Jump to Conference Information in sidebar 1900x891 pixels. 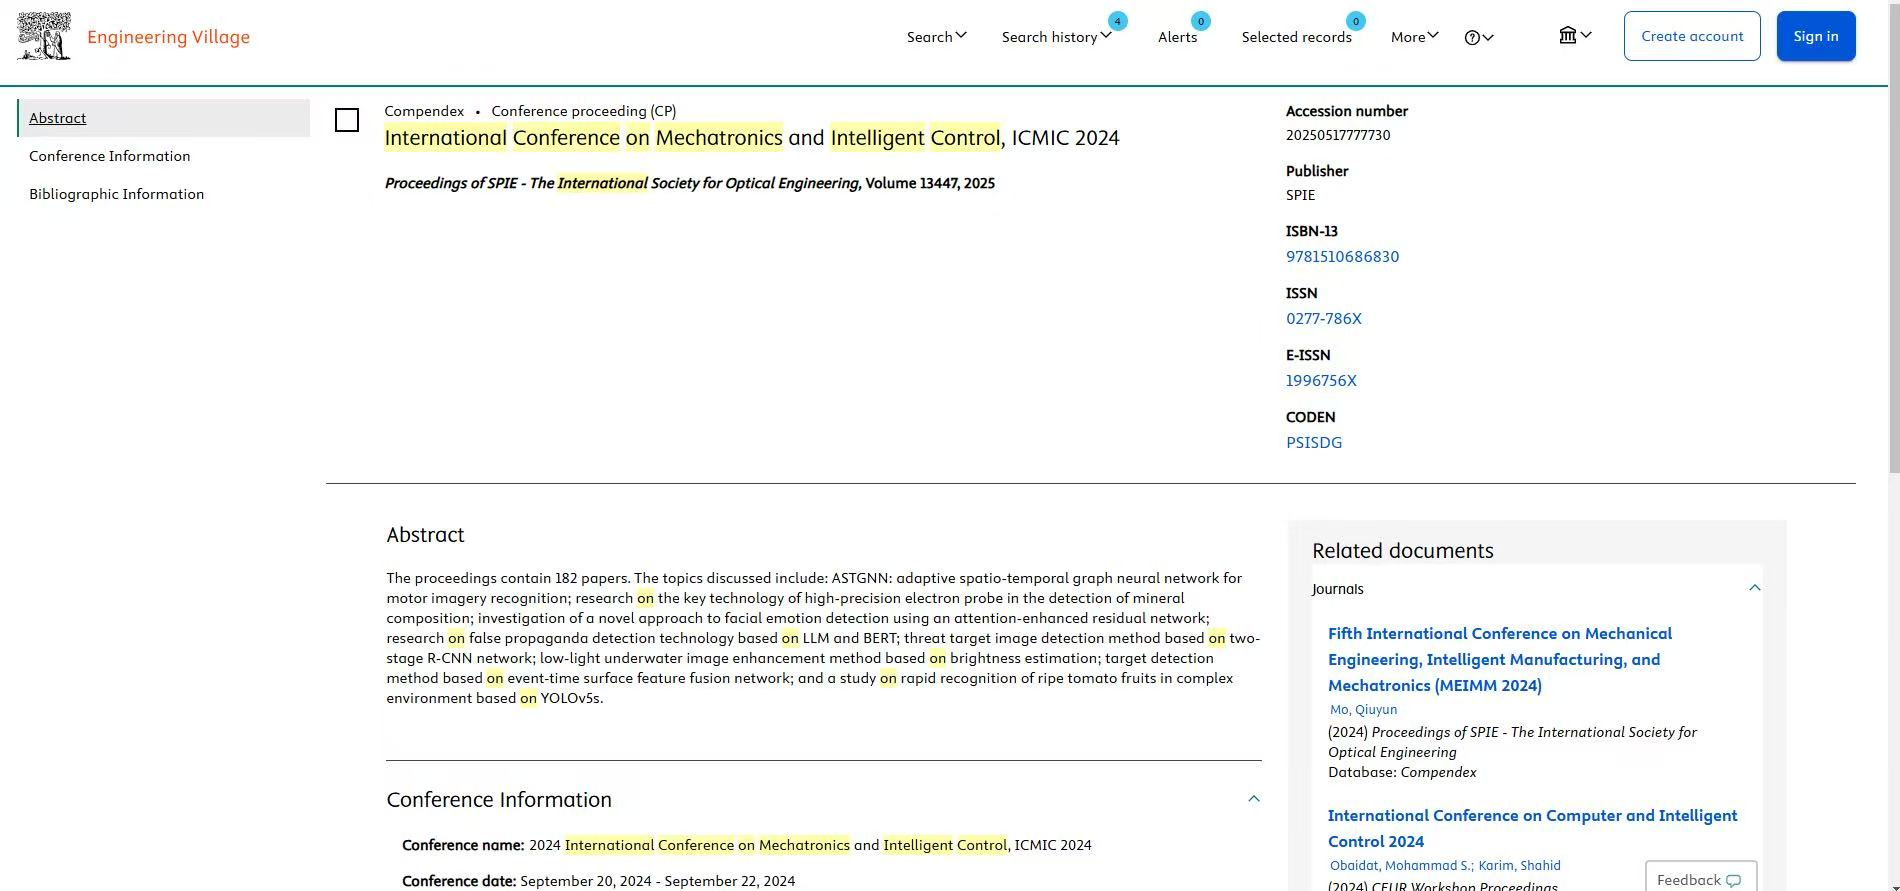tap(110, 156)
